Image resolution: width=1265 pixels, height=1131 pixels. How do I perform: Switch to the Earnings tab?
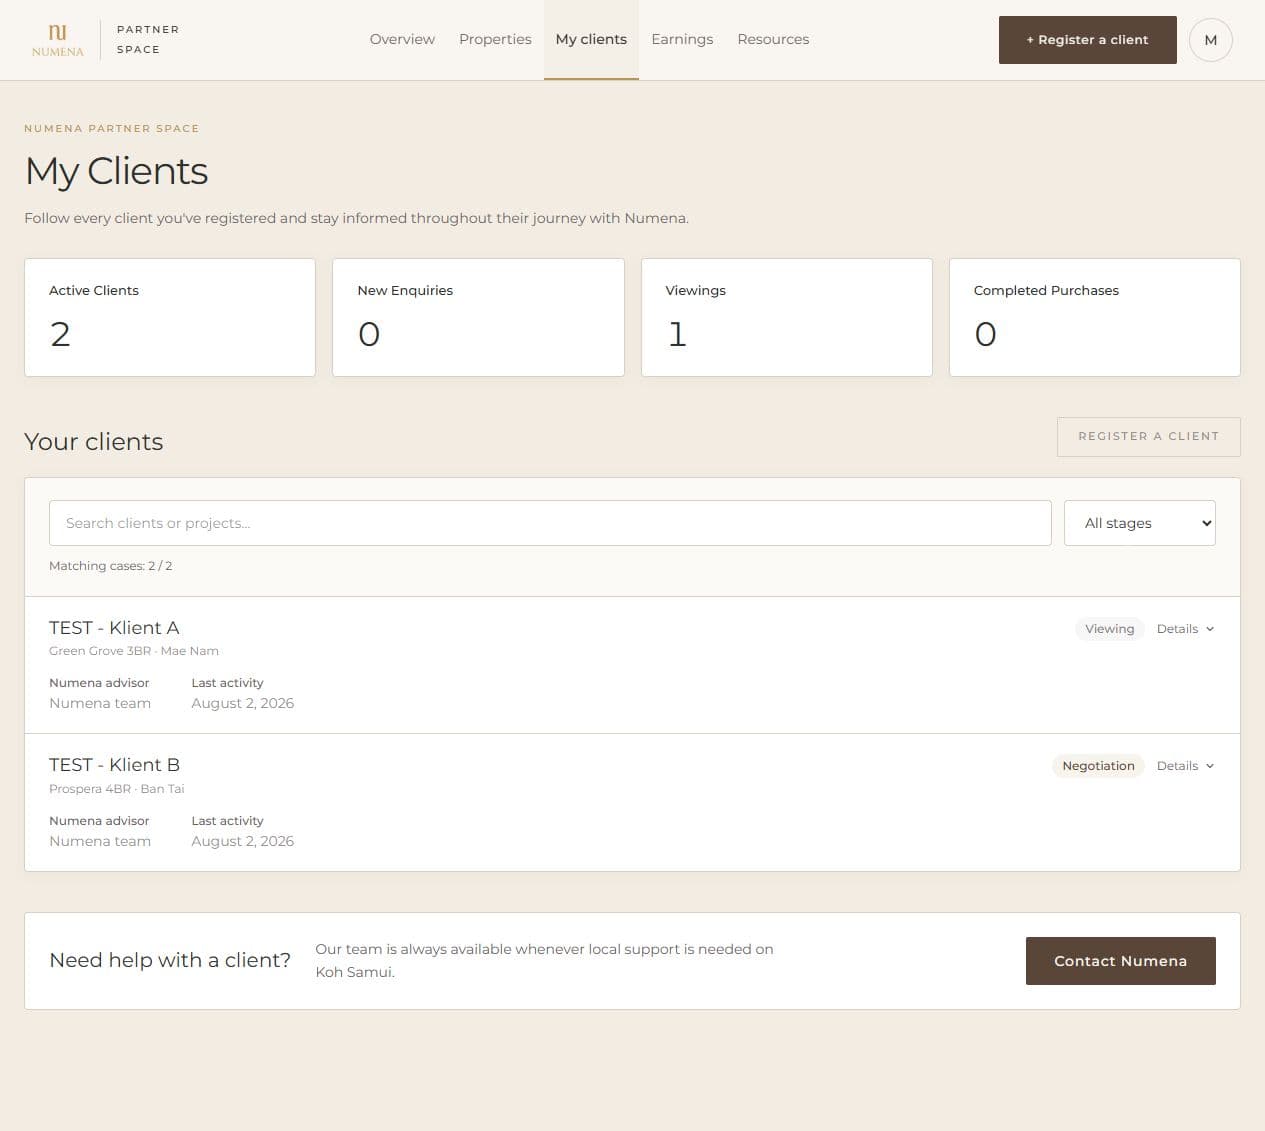682,39
